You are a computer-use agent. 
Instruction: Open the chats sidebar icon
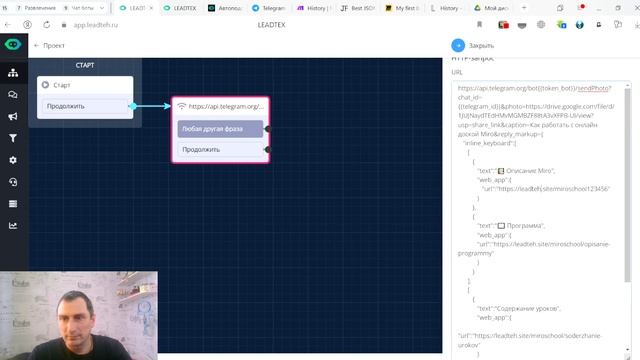pos(13,95)
